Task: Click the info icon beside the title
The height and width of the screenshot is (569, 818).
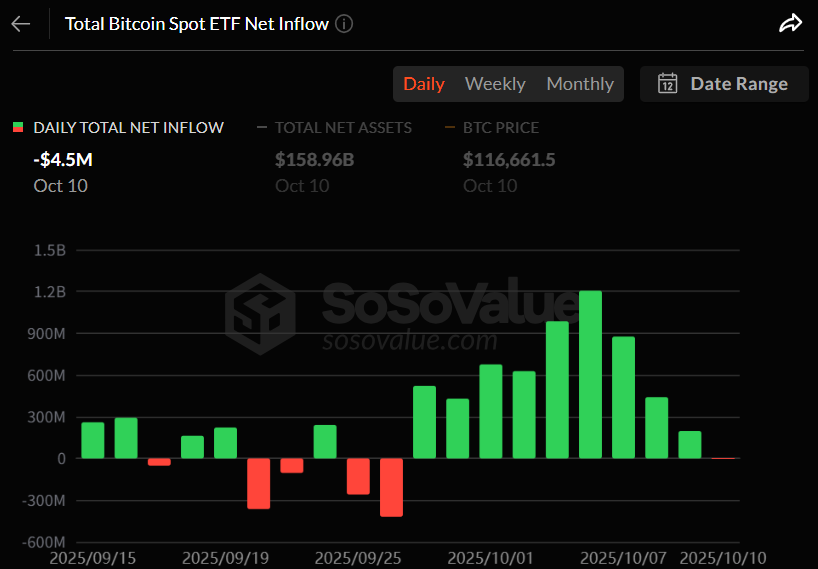Action: 344,24
